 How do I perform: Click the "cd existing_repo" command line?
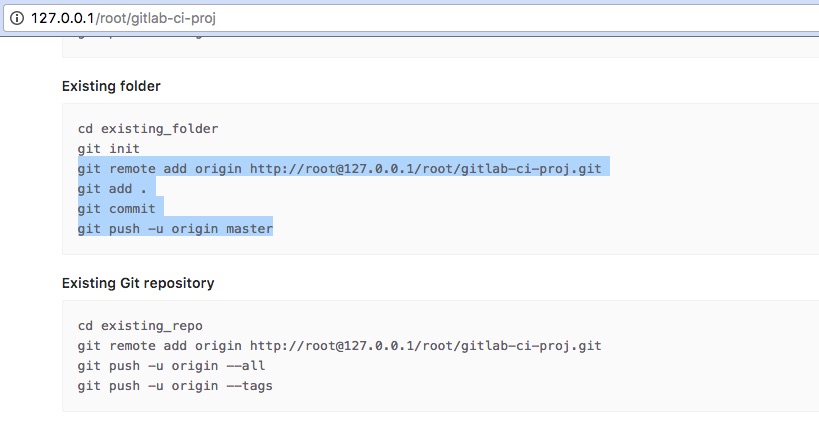pos(140,326)
